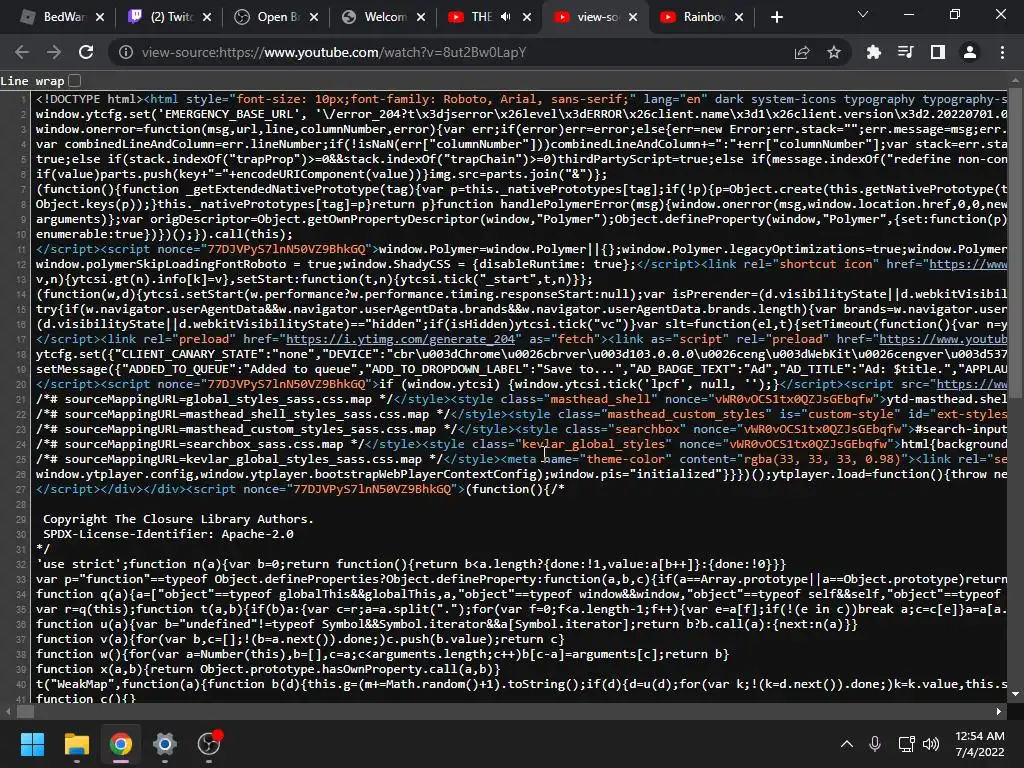
Task: Toggle the Line wrap checkbox
Action: pos(74,81)
